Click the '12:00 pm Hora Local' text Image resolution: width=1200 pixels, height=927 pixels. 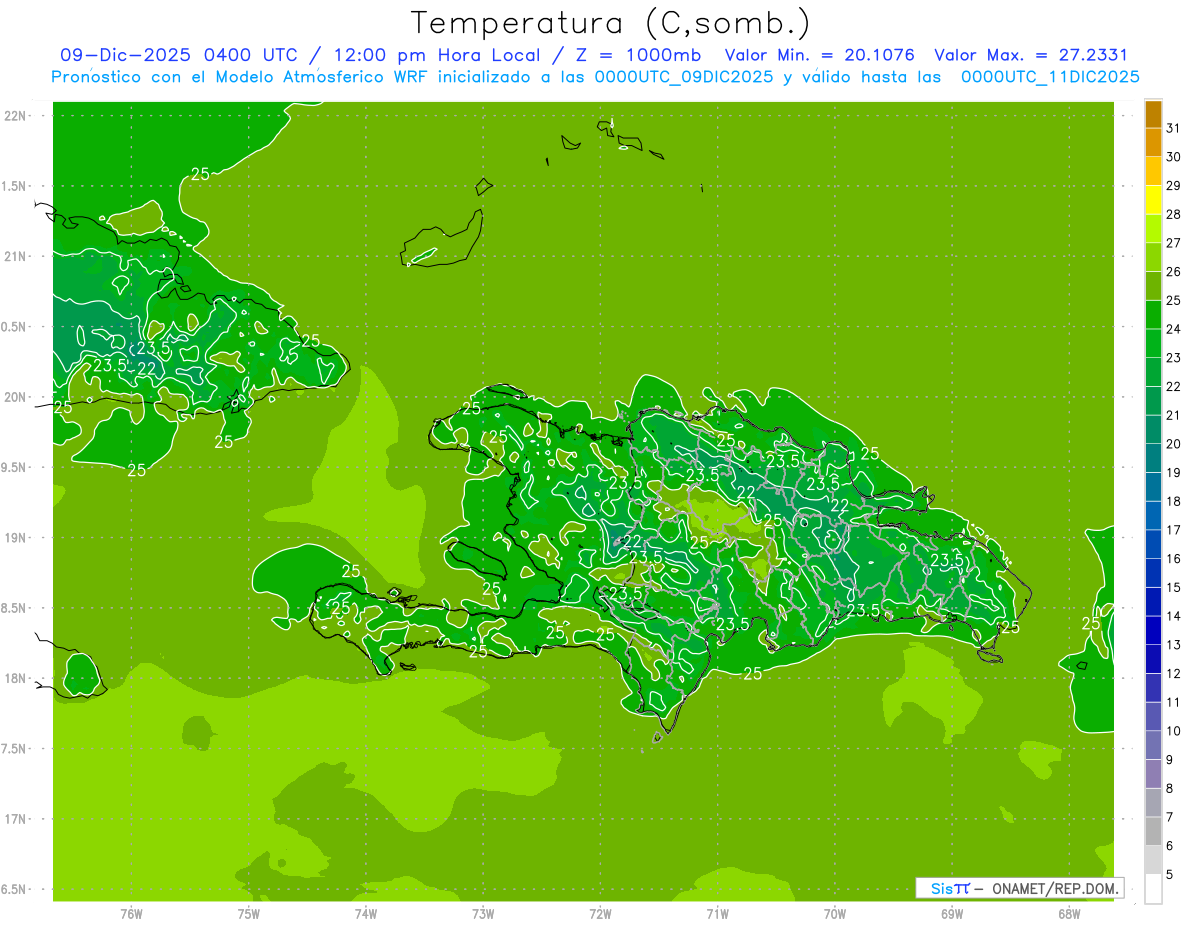click(437, 55)
